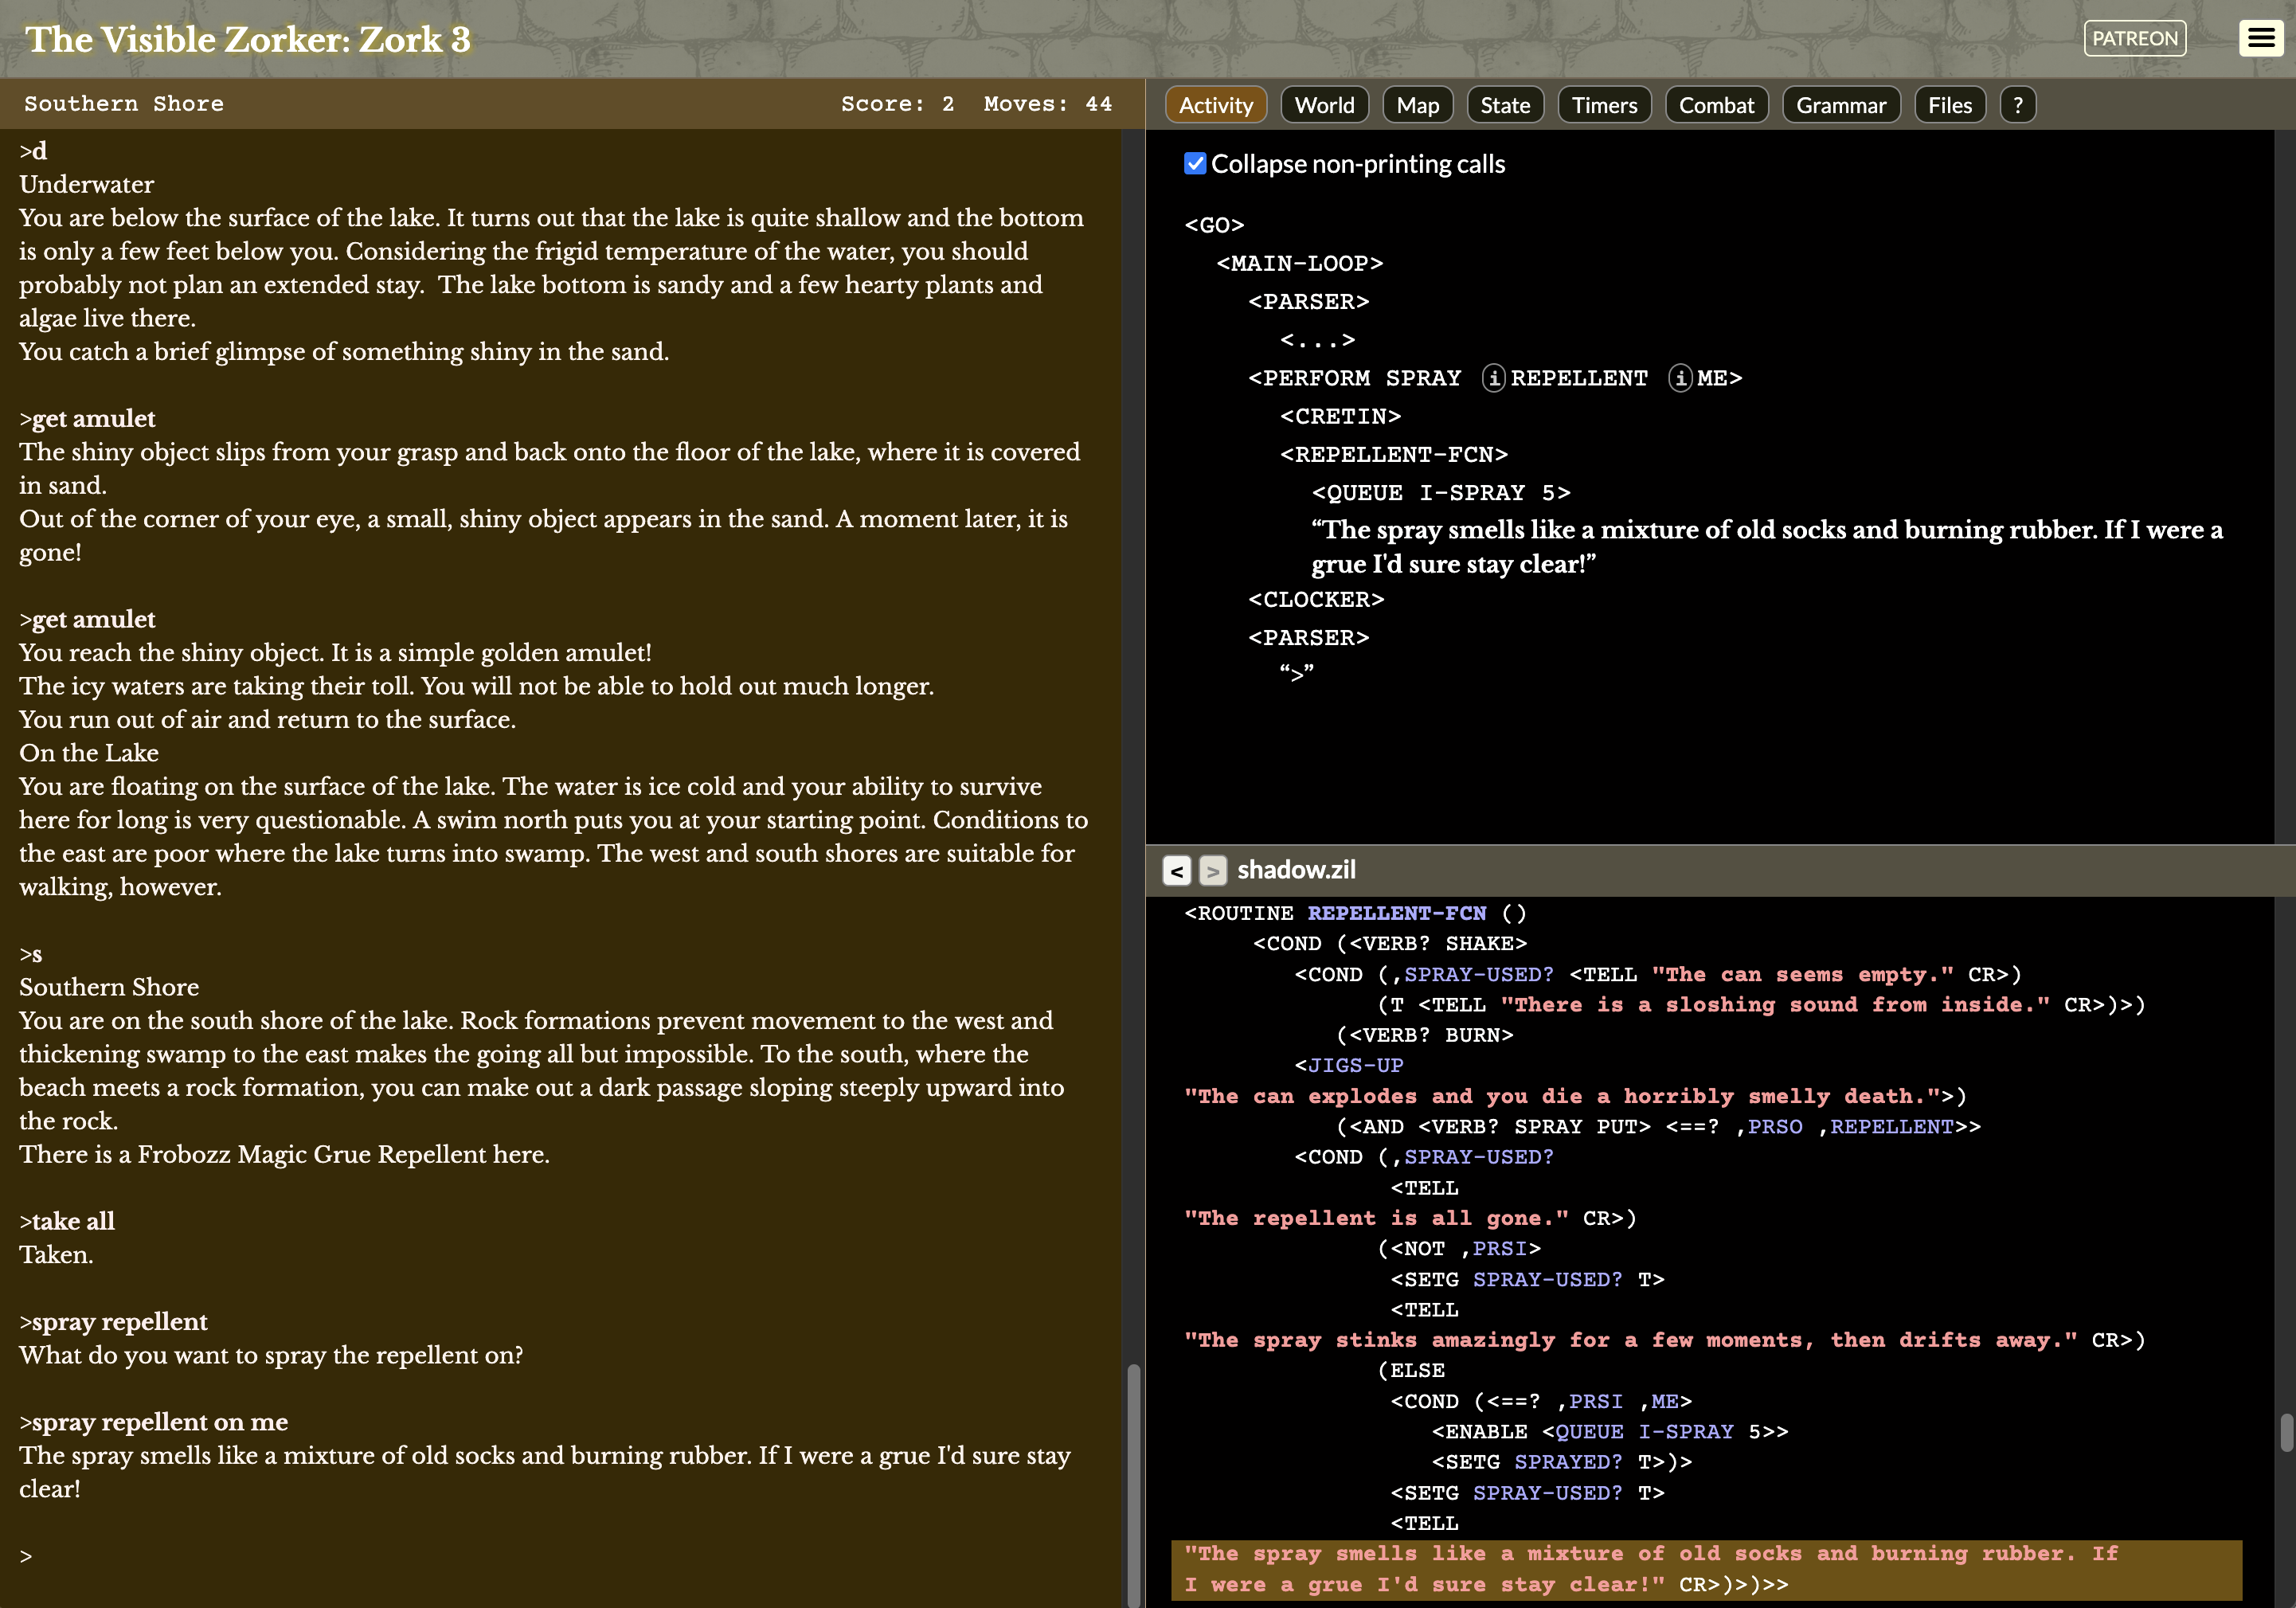Switch to the Activity tab
Image resolution: width=2296 pixels, height=1608 pixels.
point(1216,105)
